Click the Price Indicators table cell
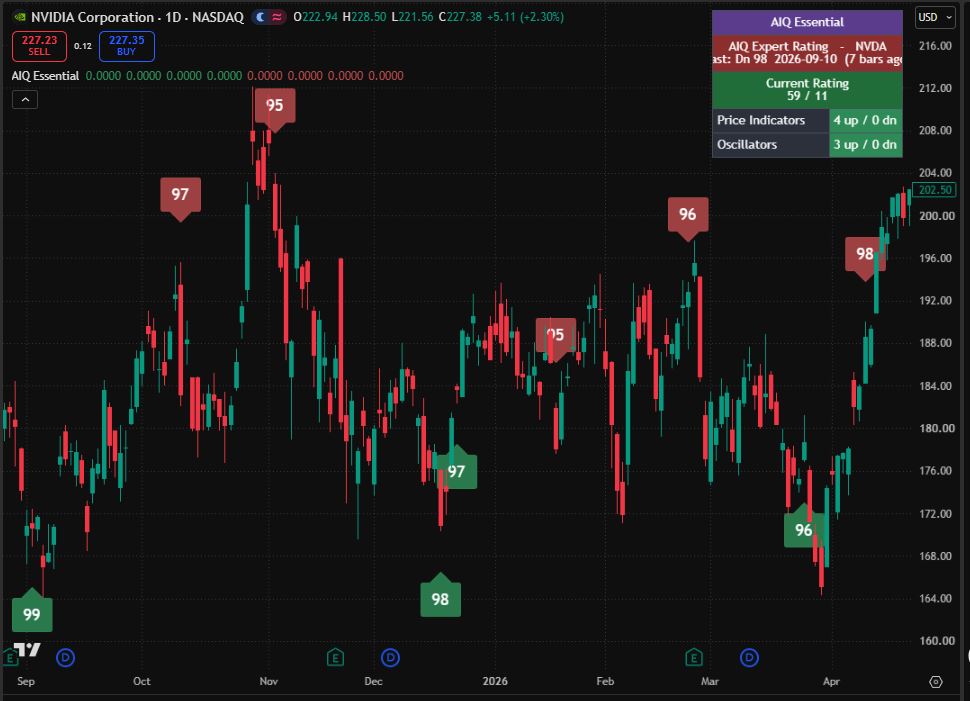This screenshot has height=701, width=970. tap(770, 121)
